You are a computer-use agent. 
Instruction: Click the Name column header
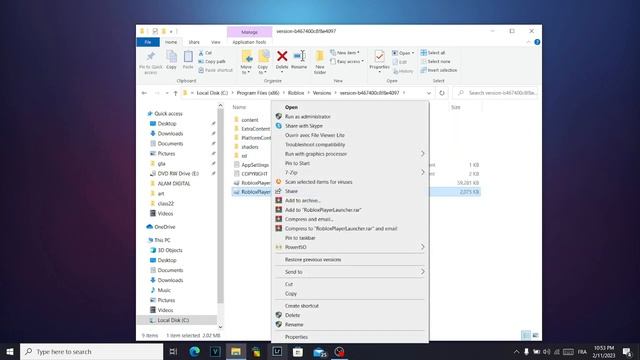240,107
